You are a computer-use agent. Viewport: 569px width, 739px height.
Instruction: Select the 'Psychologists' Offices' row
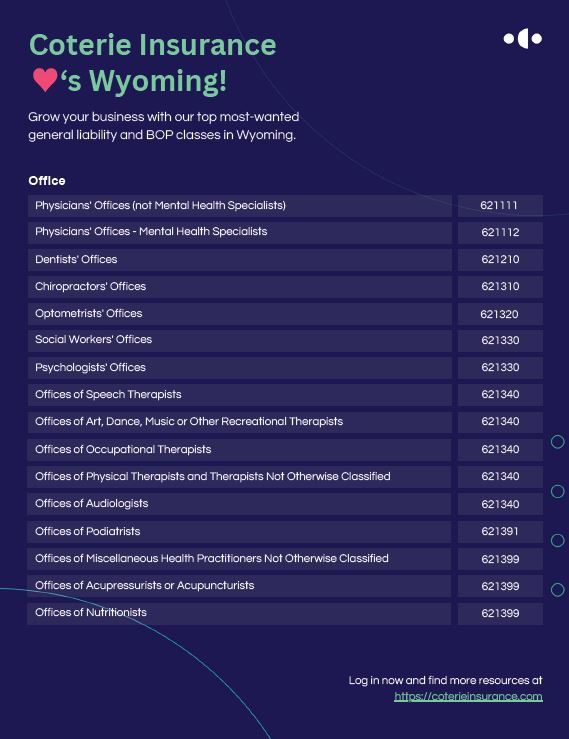[x=239, y=368]
